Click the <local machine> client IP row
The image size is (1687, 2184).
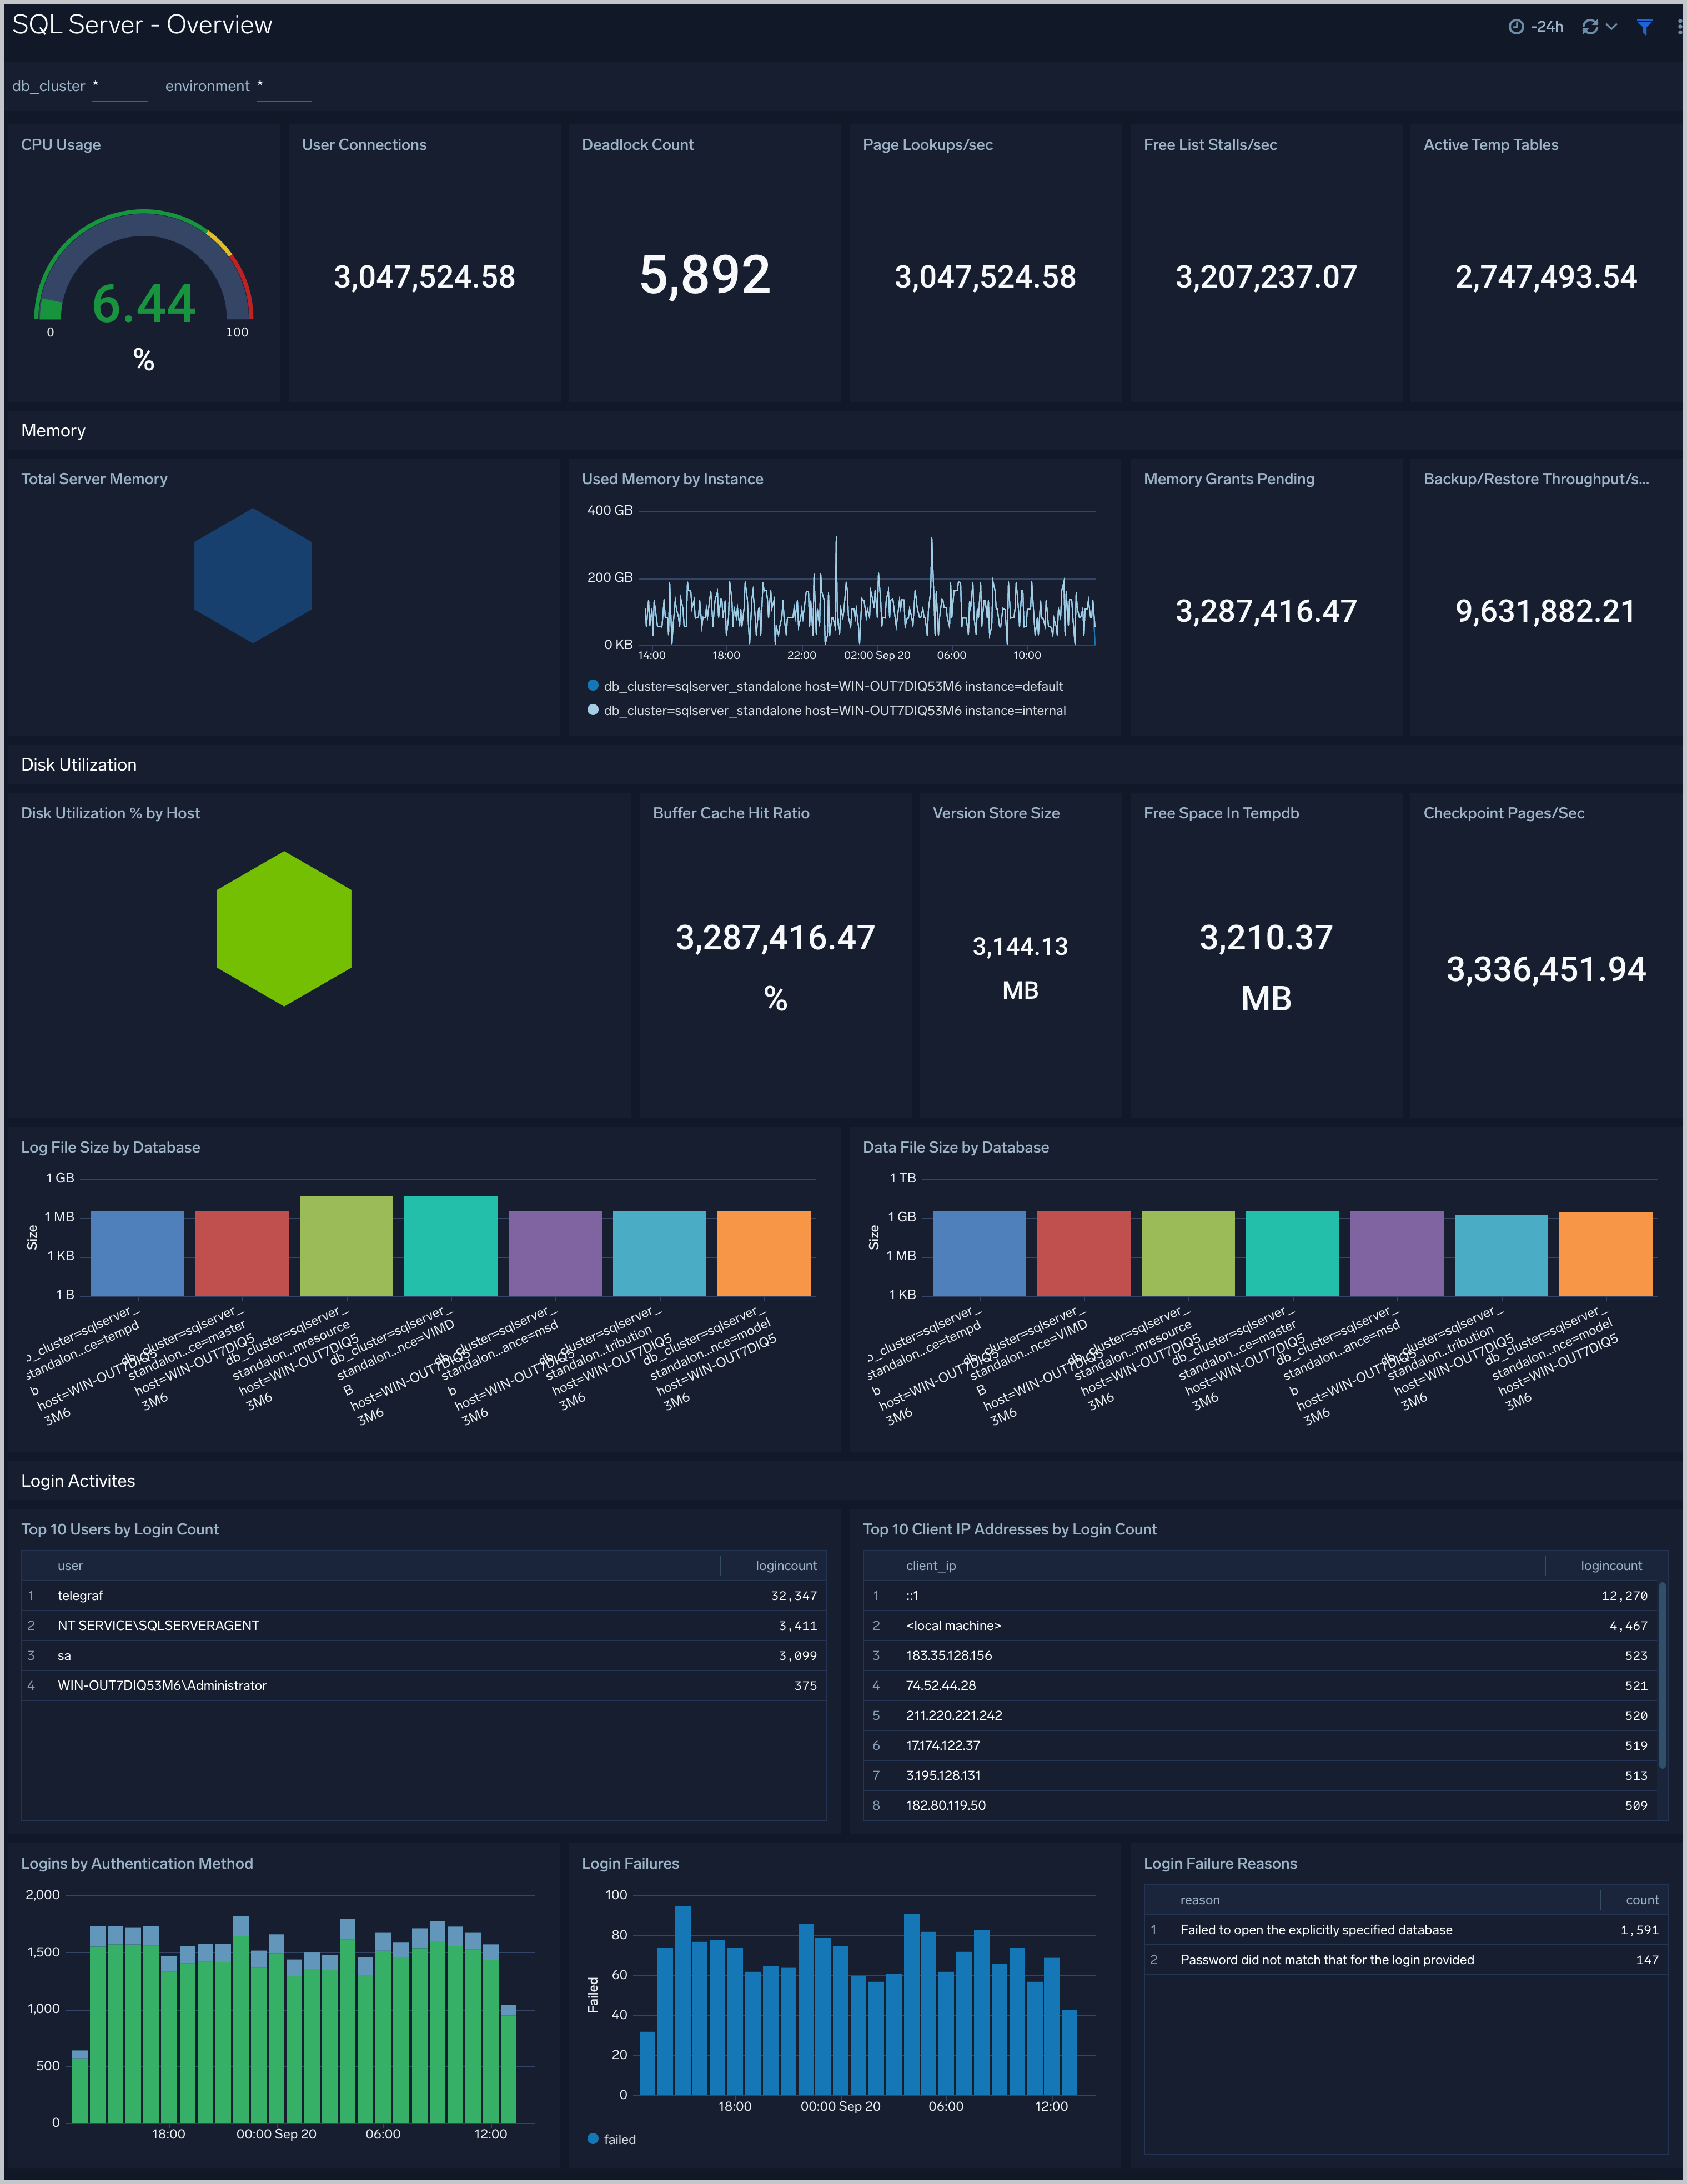(x=1260, y=1625)
